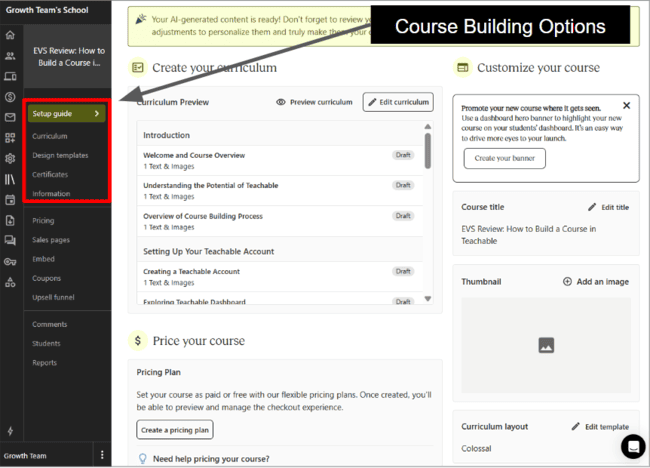This screenshot has height=468, width=650.
Task: Click the lightning bolt icon in sidebar
Action: (x=10, y=431)
